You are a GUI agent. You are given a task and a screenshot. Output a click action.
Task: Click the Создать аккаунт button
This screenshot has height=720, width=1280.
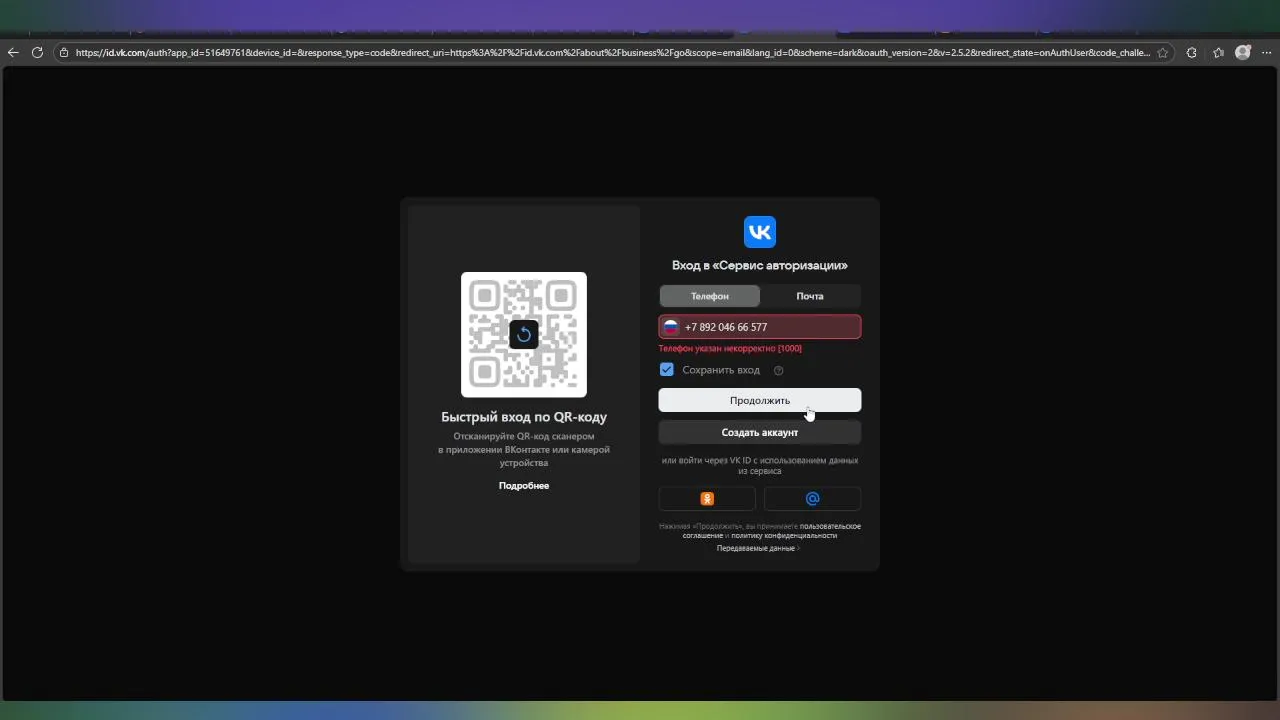coord(760,432)
